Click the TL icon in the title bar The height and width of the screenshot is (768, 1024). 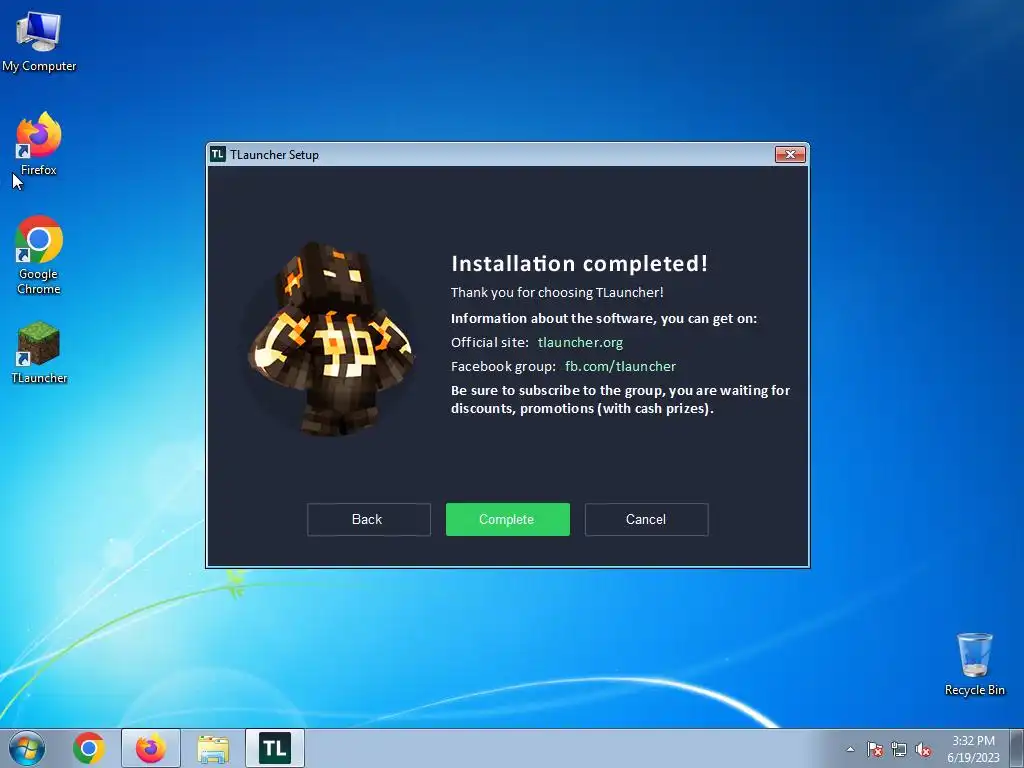click(x=218, y=154)
